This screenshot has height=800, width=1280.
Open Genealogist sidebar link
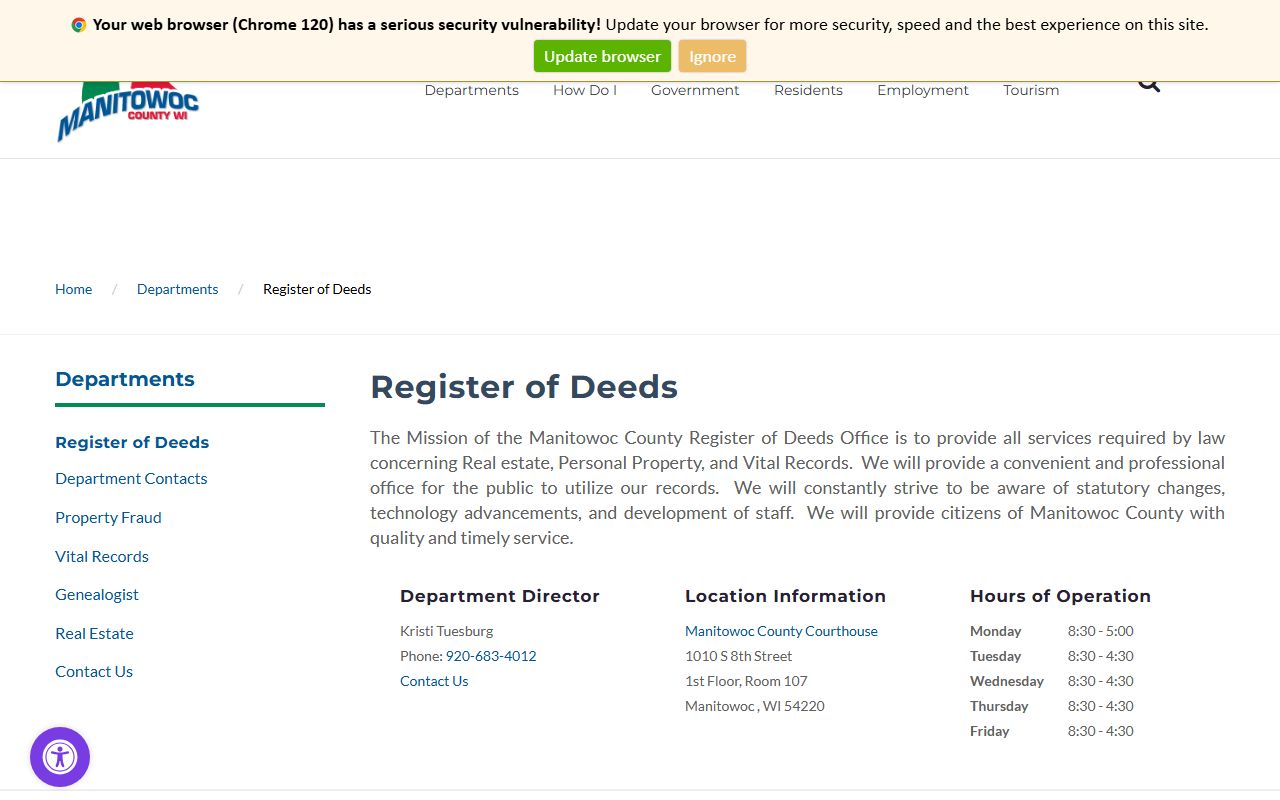[x=97, y=594]
